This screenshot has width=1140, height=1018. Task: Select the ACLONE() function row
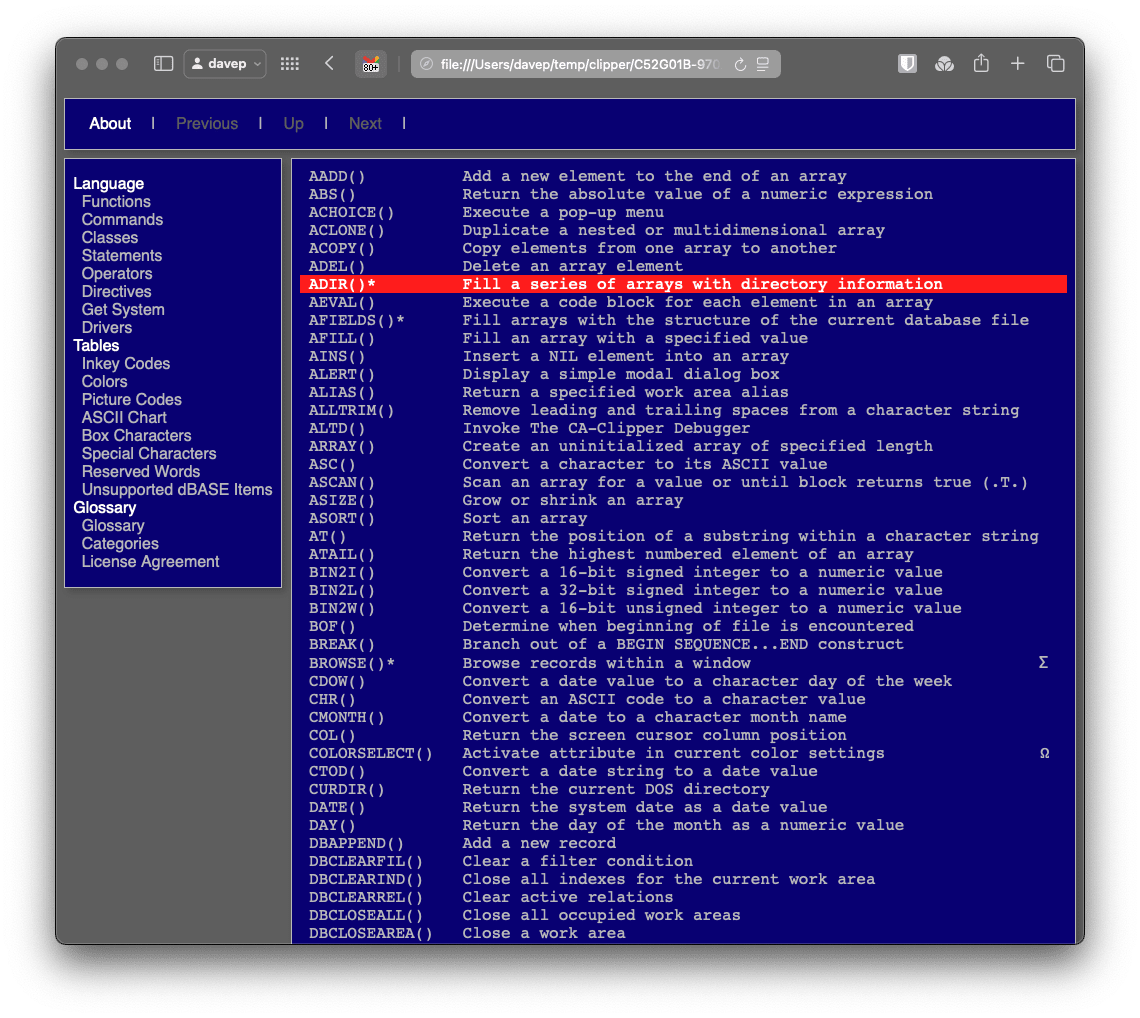683,231
